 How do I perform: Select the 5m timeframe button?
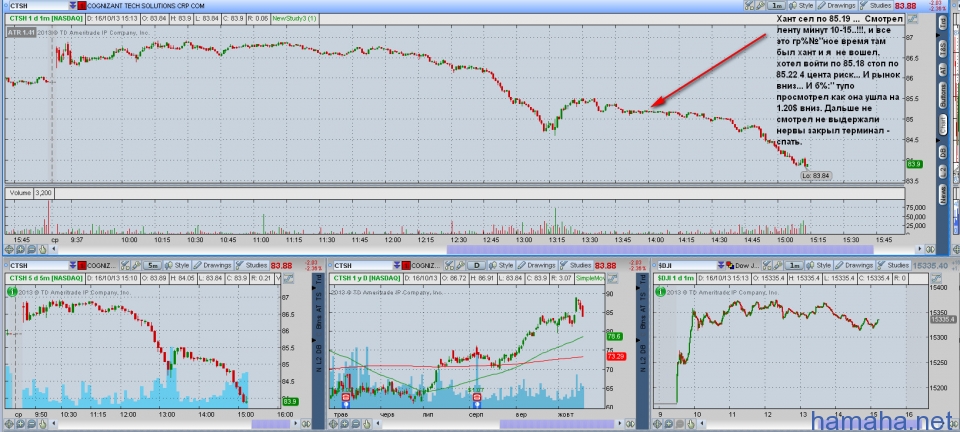[x=152, y=266]
